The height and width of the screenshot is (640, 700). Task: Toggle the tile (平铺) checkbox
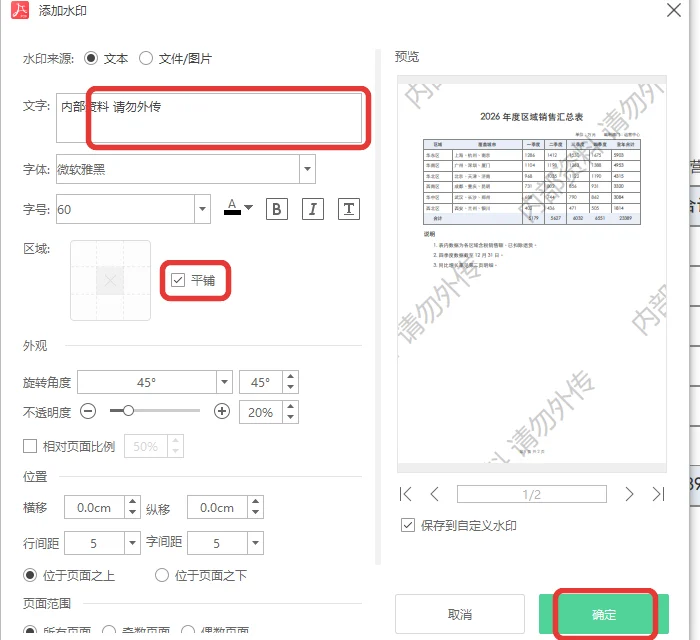coord(178,280)
